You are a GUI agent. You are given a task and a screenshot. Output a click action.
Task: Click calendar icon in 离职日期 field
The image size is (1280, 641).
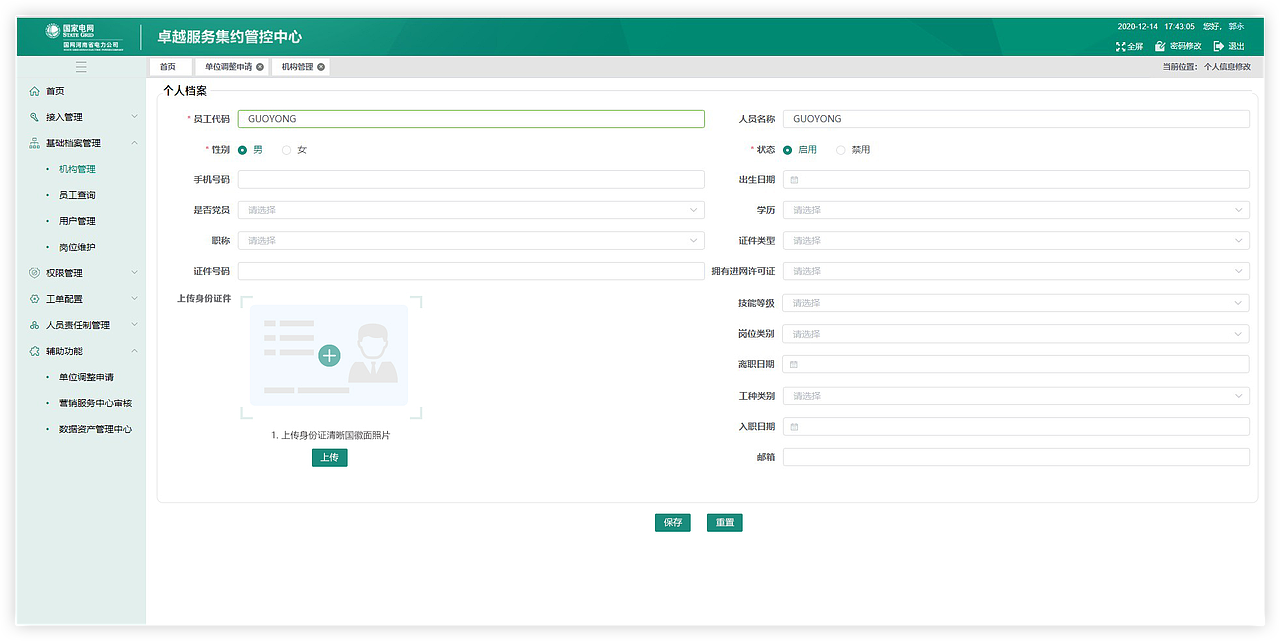pyautogui.click(x=794, y=365)
